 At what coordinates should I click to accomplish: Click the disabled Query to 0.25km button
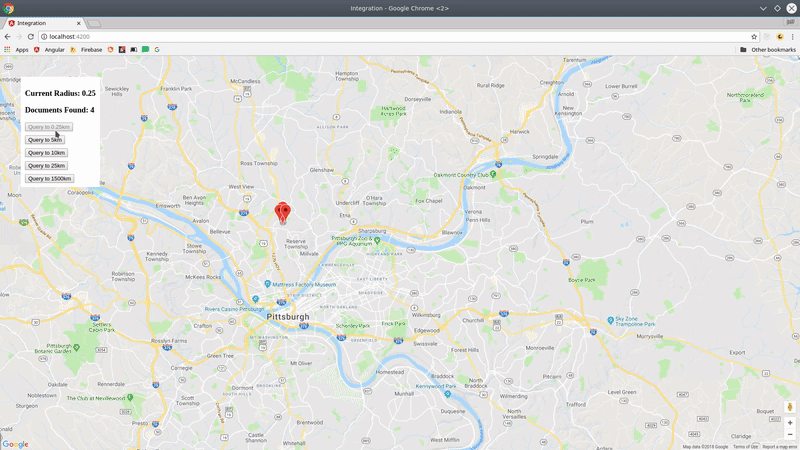49,127
